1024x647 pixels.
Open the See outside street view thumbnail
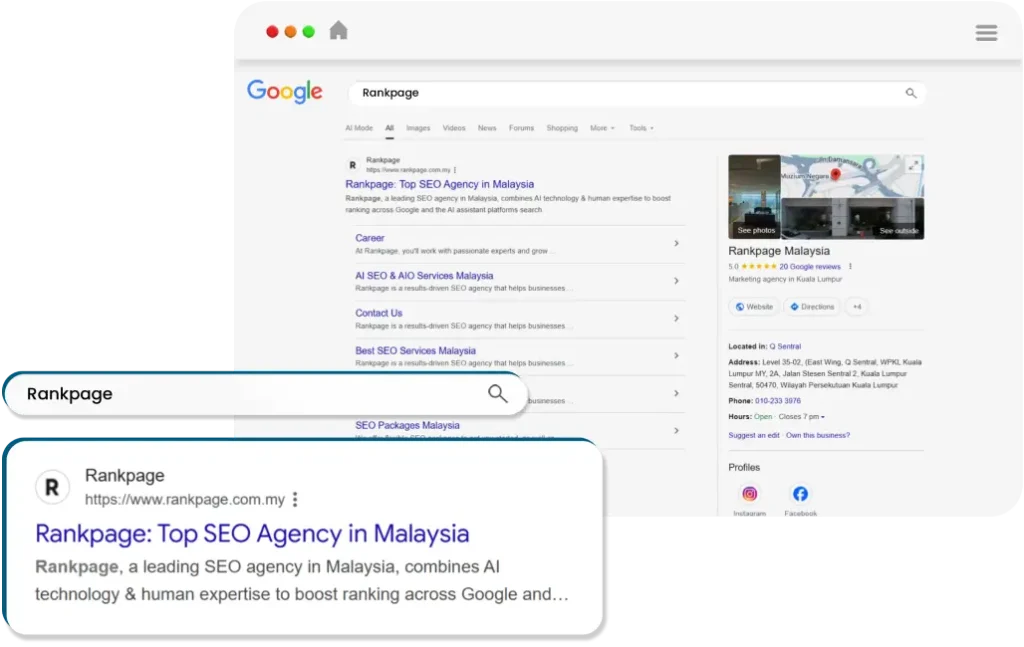pos(852,218)
